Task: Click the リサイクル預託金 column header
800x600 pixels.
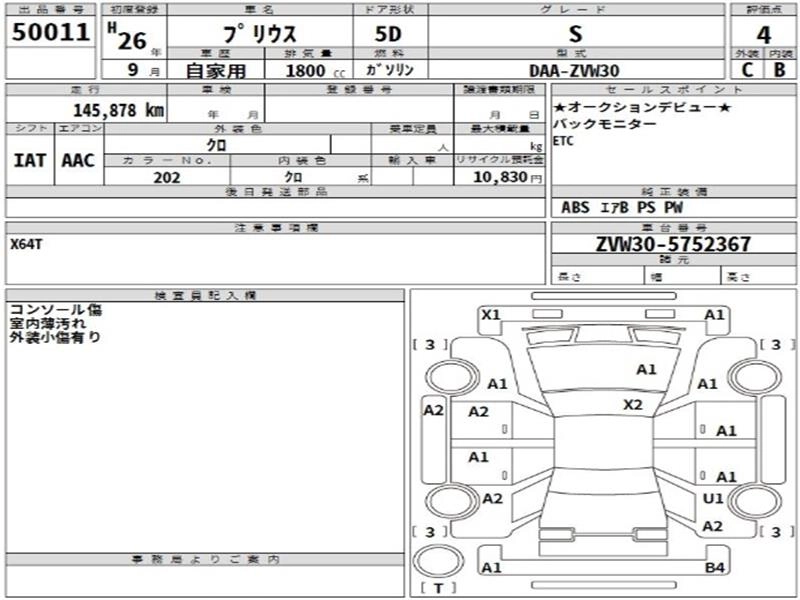Action: click(499, 160)
